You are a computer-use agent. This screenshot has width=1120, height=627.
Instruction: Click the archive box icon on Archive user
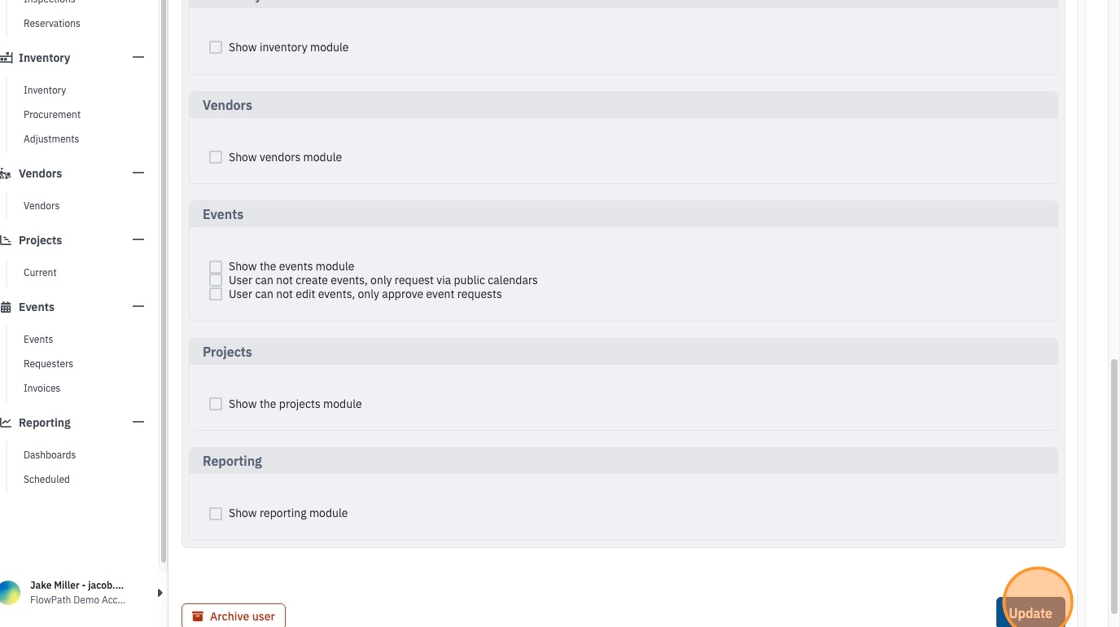click(x=198, y=616)
